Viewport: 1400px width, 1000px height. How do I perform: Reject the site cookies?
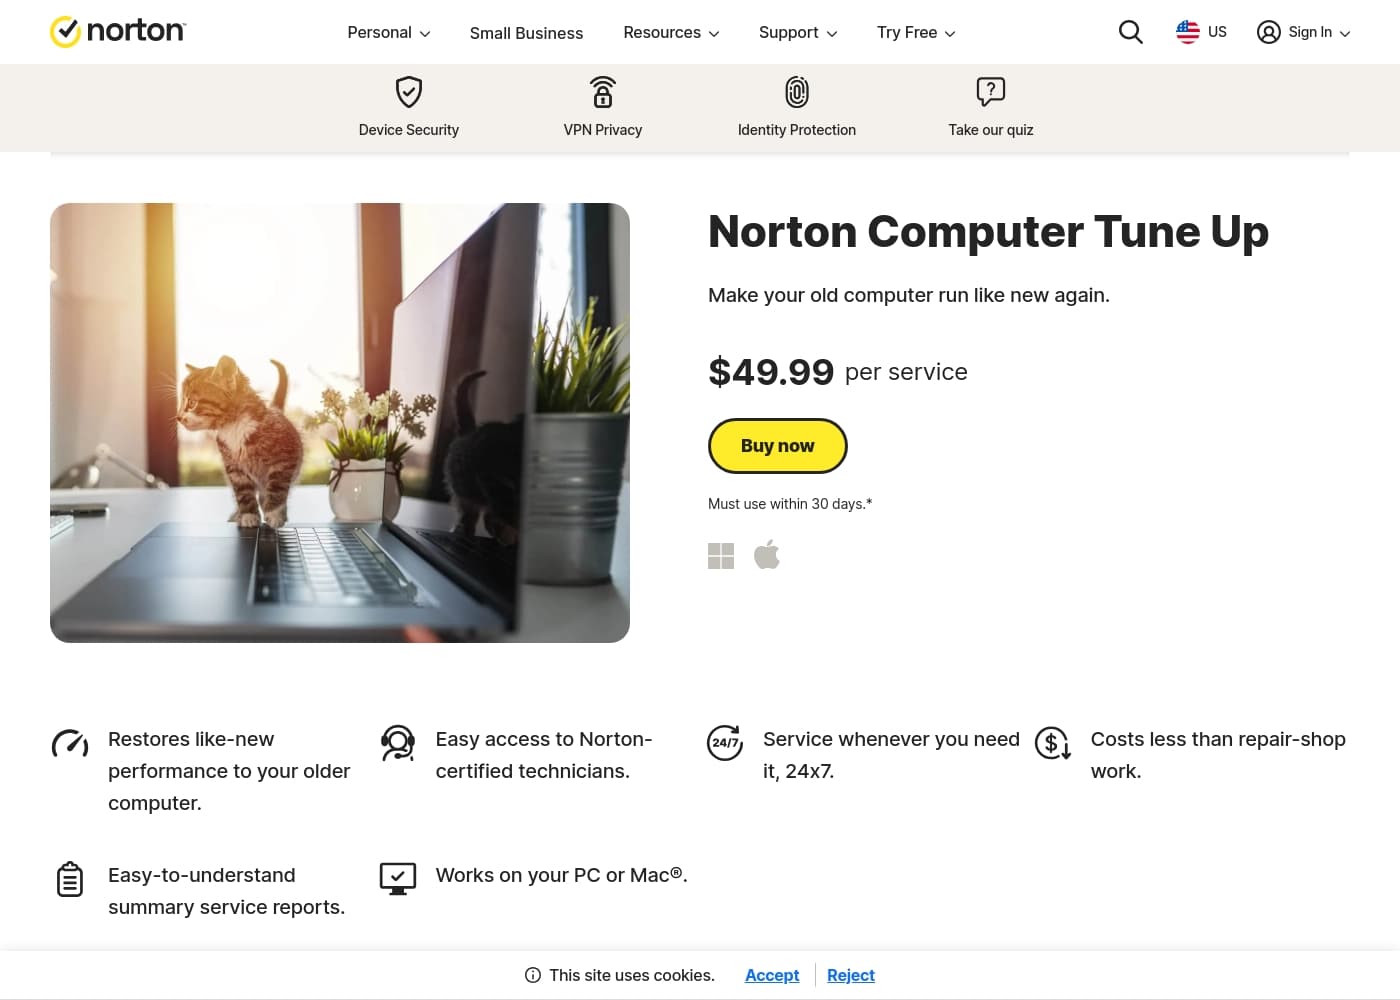[x=850, y=975]
